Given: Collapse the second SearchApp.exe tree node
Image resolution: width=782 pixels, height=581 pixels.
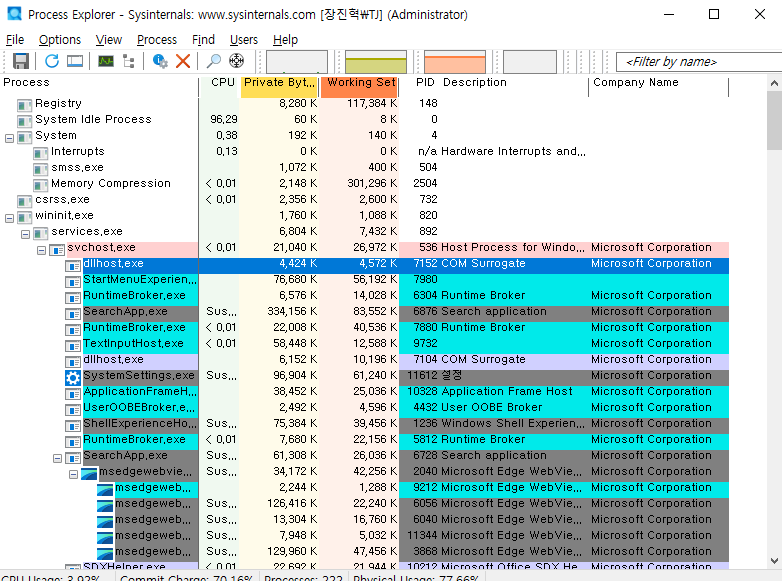Looking at the screenshot, I should [x=57, y=458].
